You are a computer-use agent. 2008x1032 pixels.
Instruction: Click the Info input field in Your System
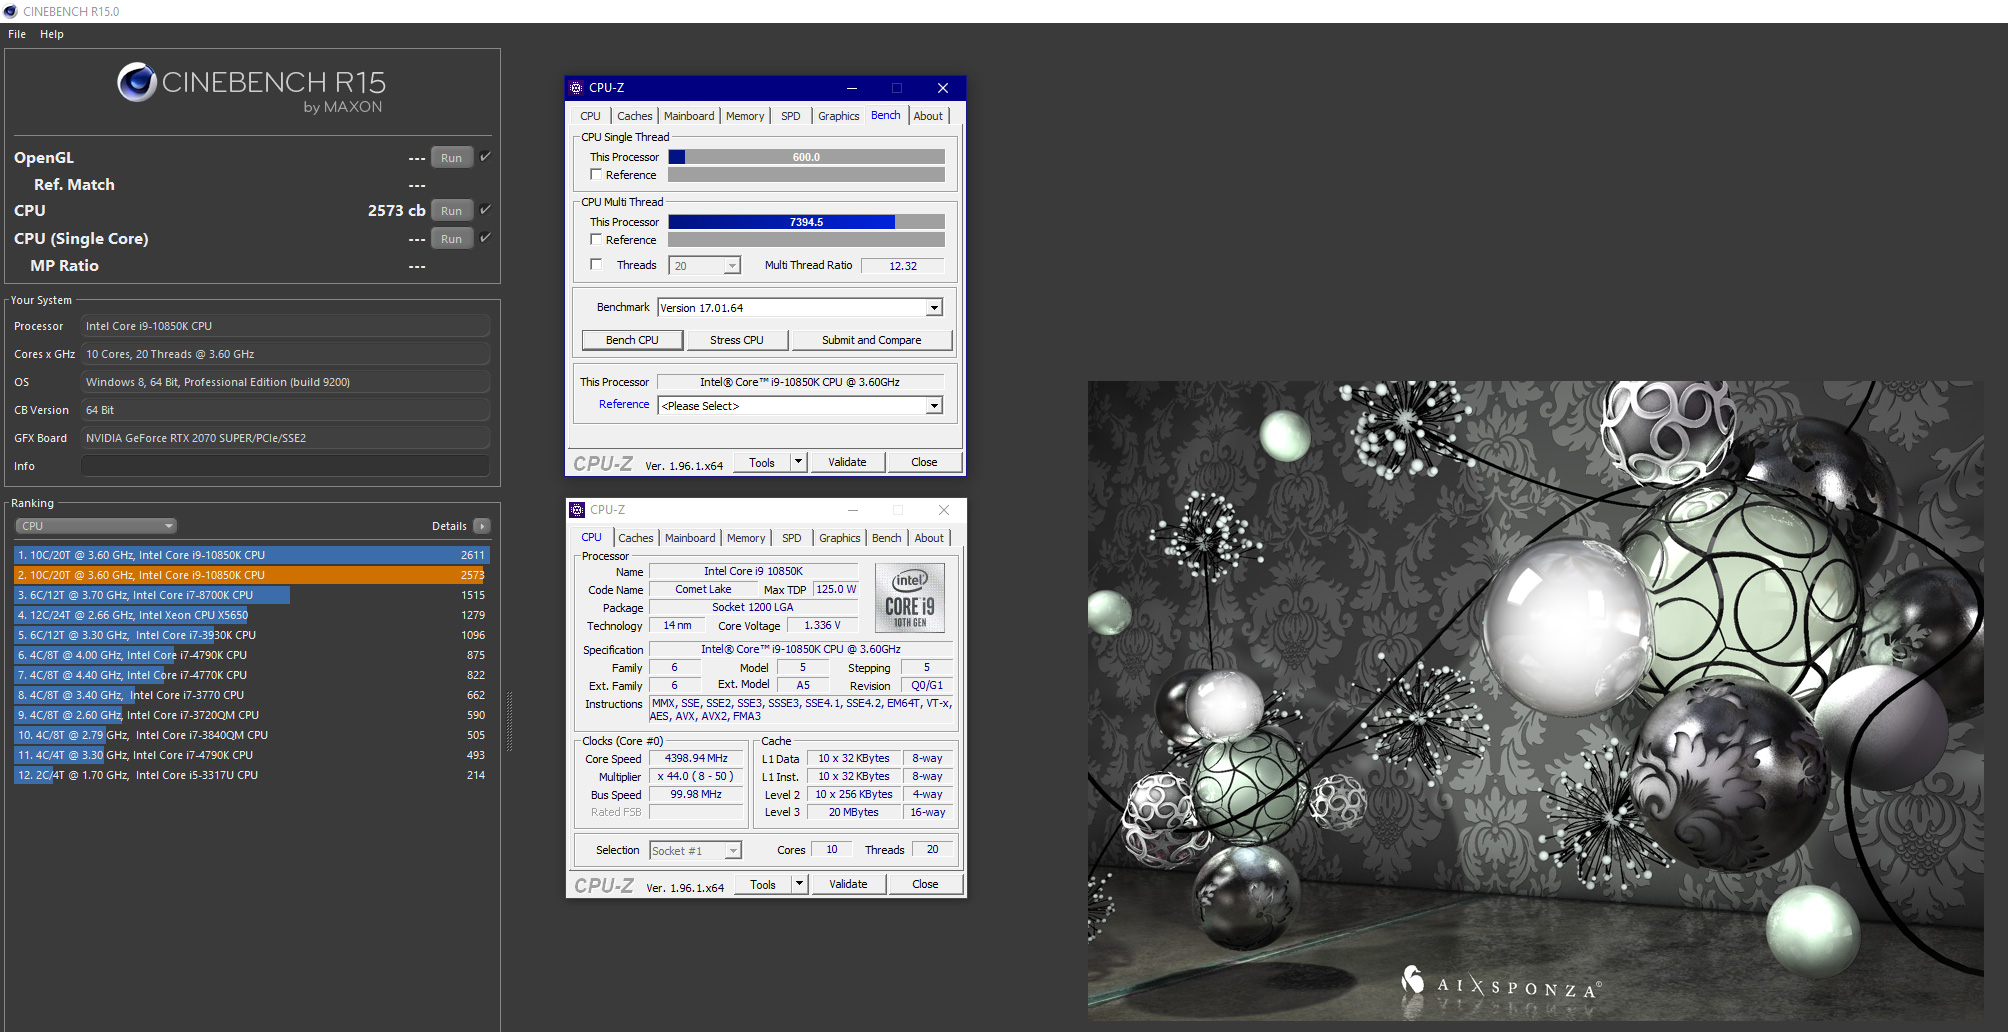coord(285,466)
